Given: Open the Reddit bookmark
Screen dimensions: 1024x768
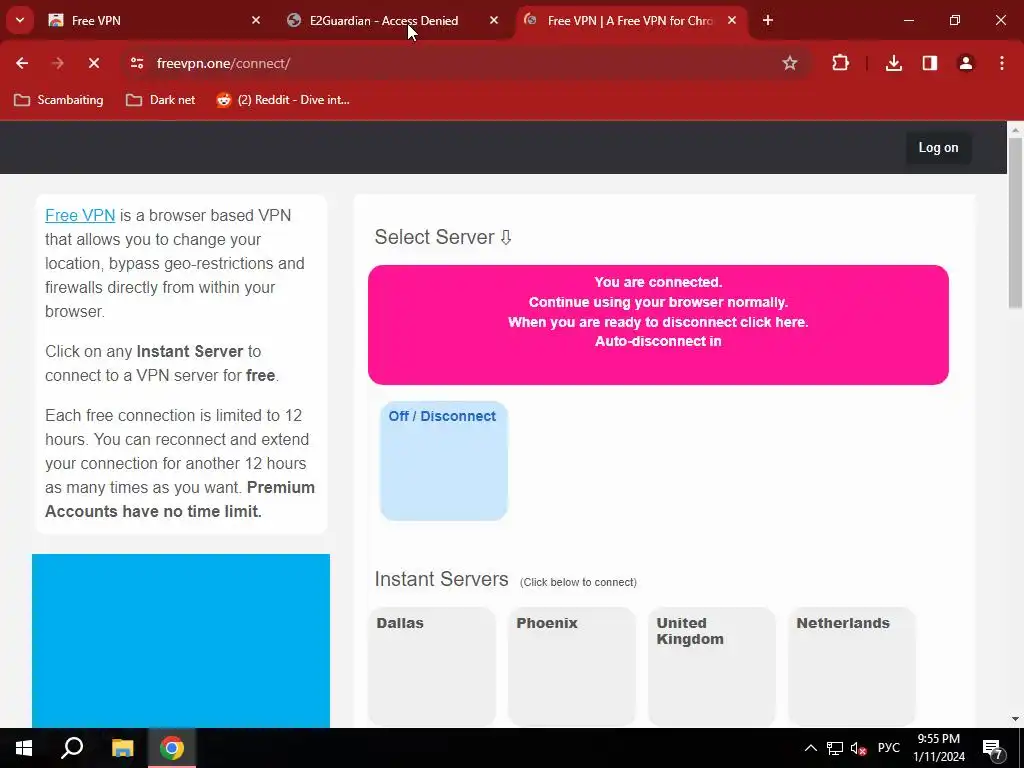Looking at the screenshot, I should 283,100.
